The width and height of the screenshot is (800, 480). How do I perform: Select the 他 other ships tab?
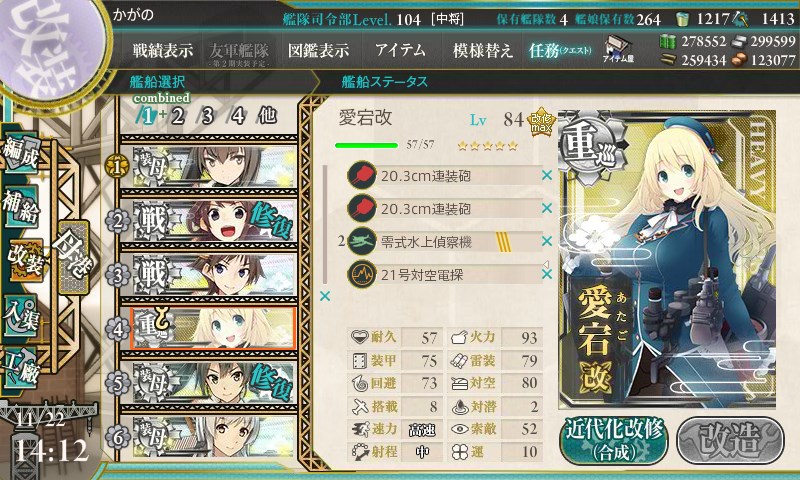tap(267, 116)
